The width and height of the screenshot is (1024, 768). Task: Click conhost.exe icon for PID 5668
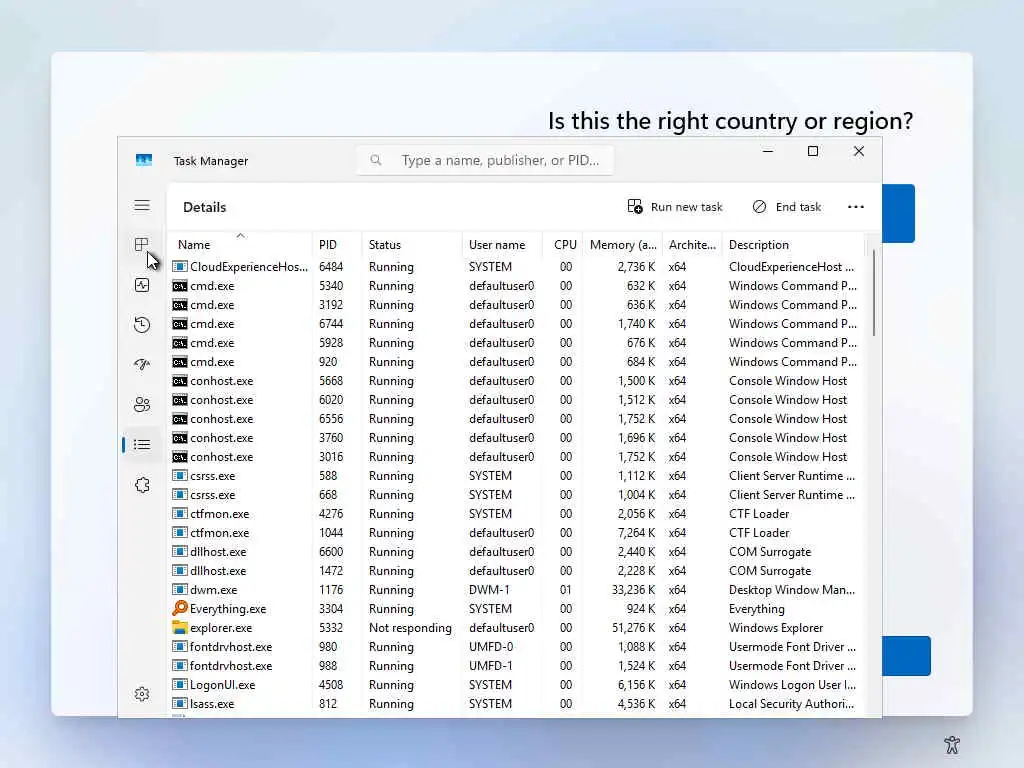180,381
